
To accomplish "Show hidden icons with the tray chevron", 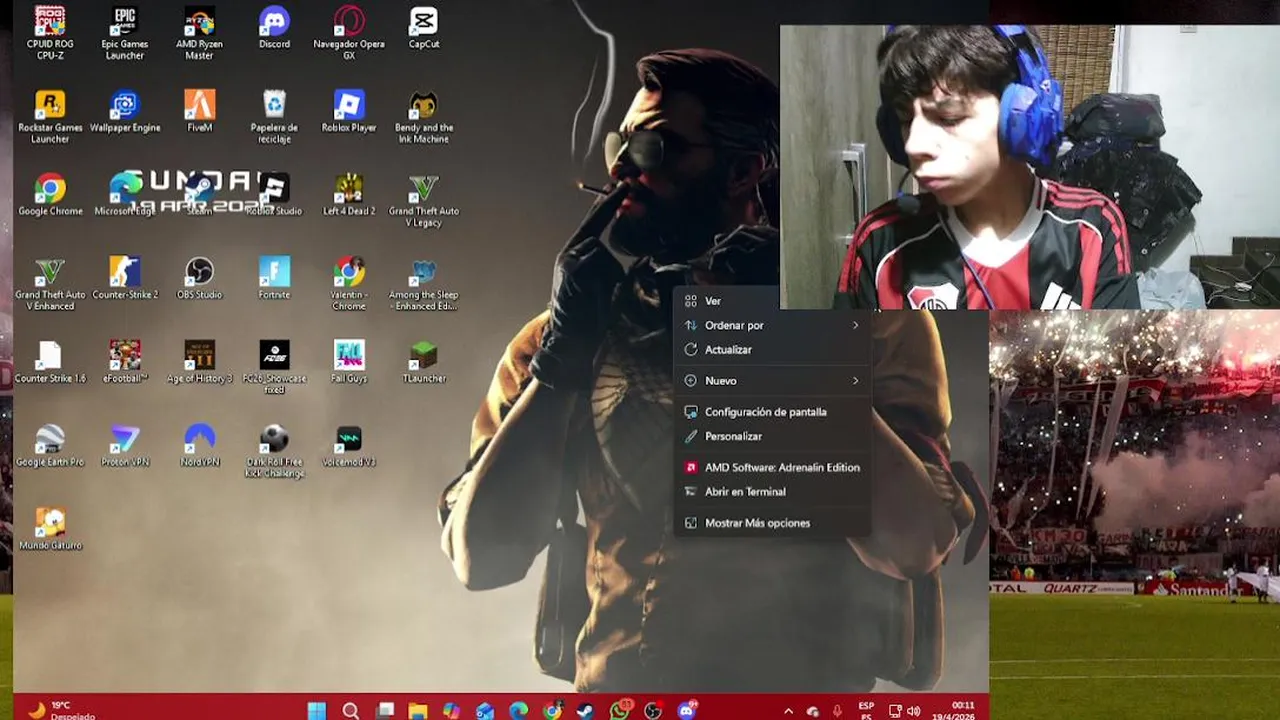I will pyautogui.click(x=788, y=711).
